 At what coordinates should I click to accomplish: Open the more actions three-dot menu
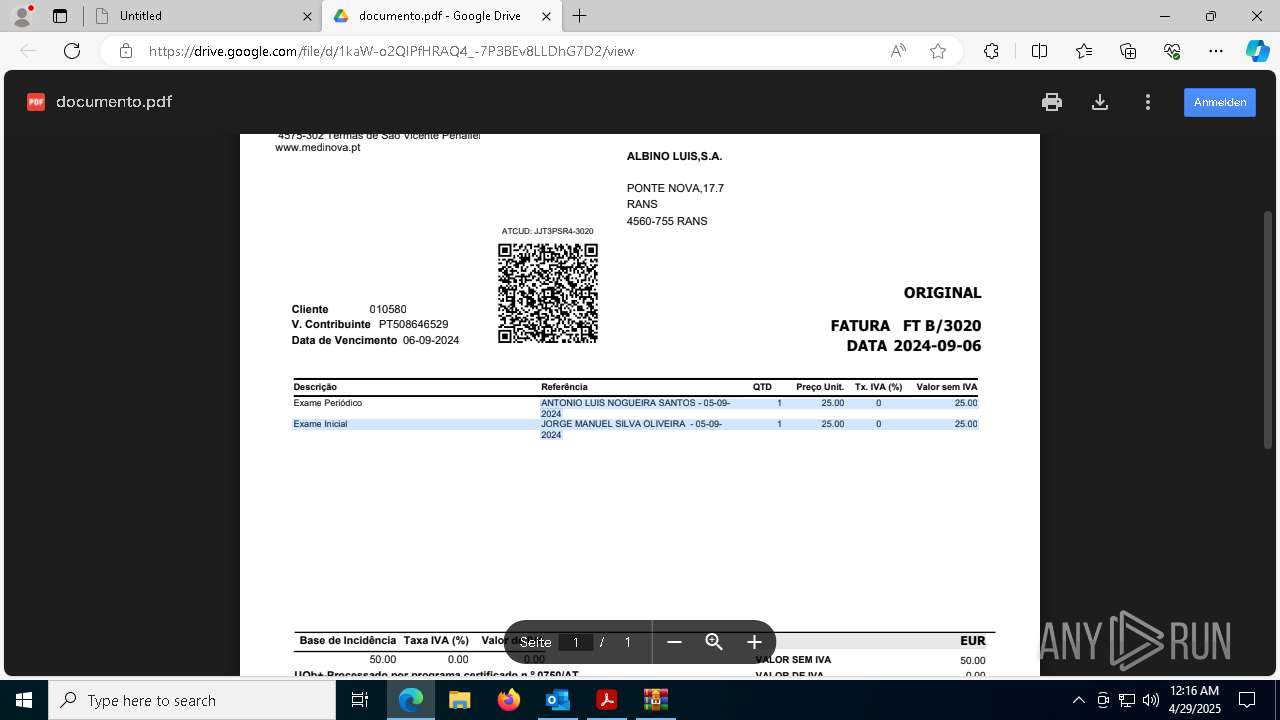[1148, 102]
